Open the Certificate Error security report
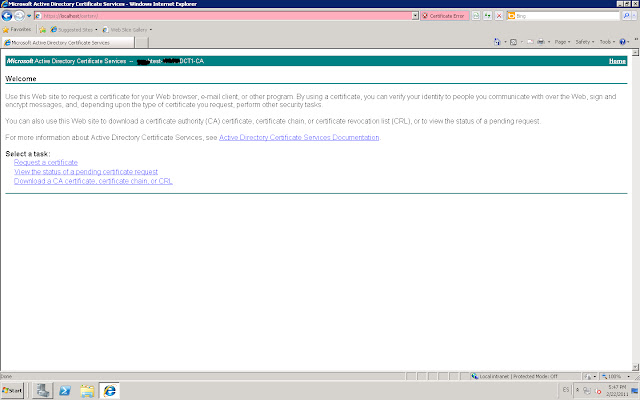 pyautogui.click(x=444, y=16)
